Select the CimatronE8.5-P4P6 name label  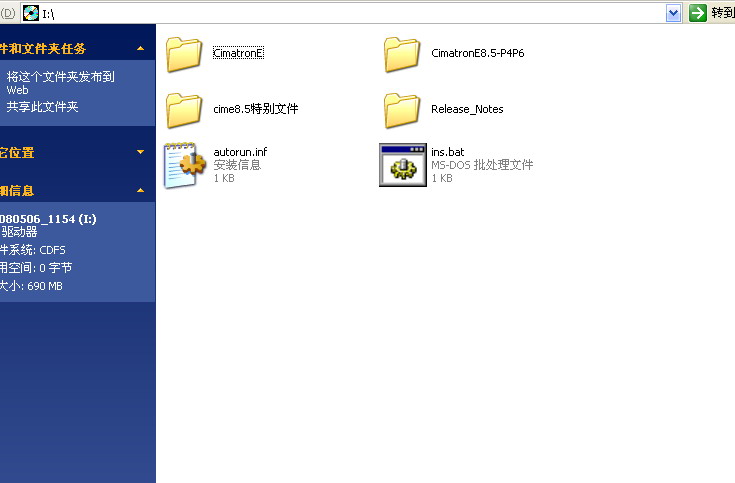478,53
